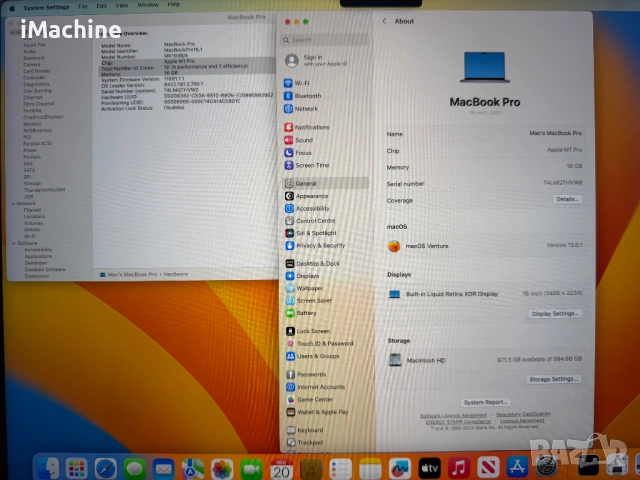Open the View menu
This screenshot has width=640, height=480.
pyautogui.click(x=122, y=6)
